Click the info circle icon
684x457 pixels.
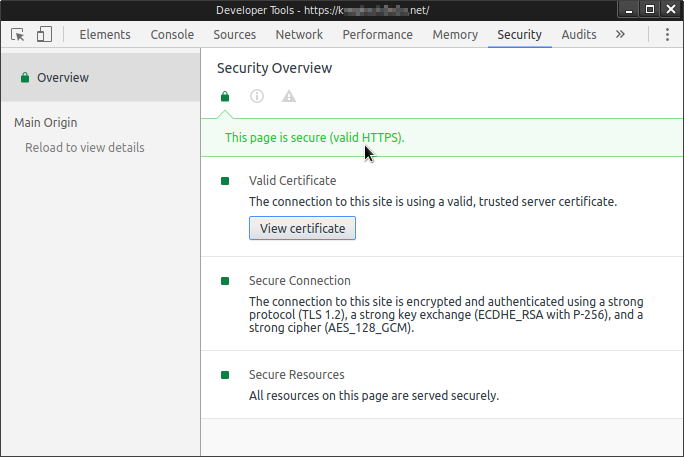pyautogui.click(x=257, y=97)
